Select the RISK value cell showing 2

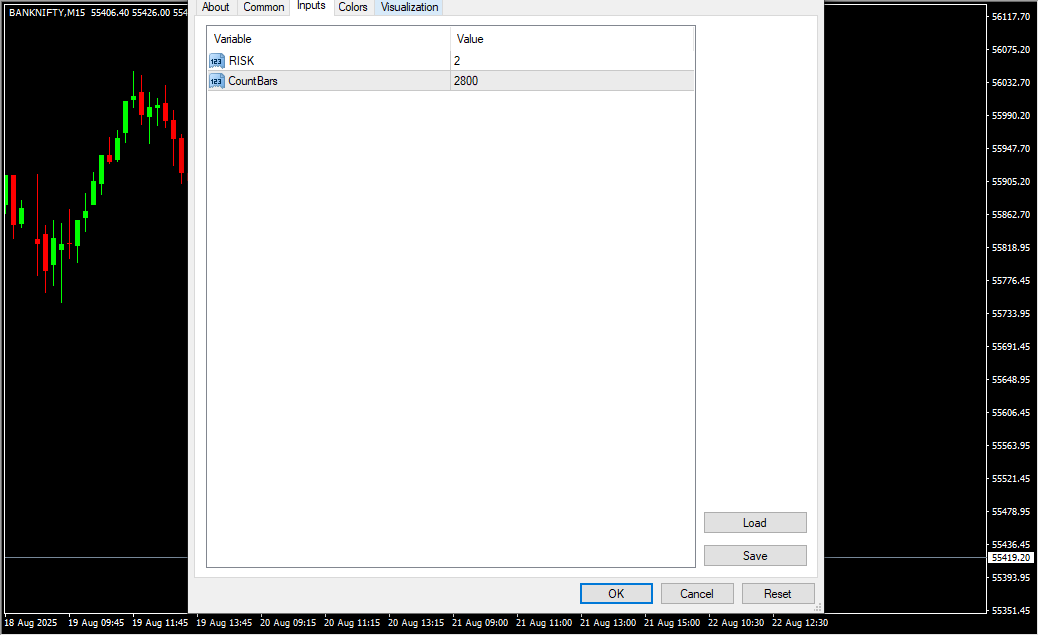pos(571,61)
